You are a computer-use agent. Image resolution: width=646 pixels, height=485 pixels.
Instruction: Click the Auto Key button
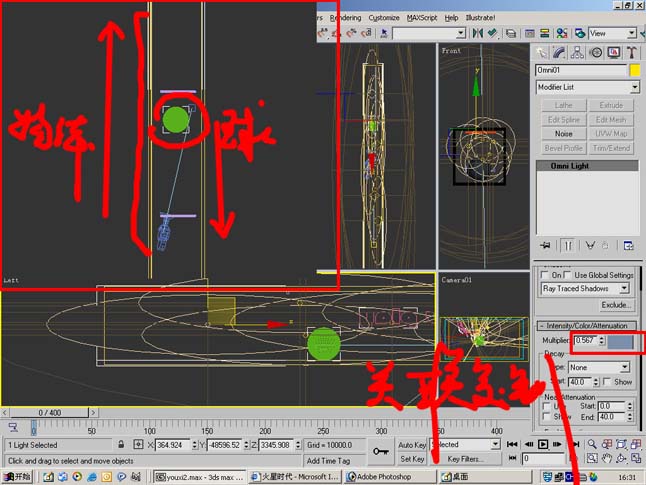tap(412, 445)
